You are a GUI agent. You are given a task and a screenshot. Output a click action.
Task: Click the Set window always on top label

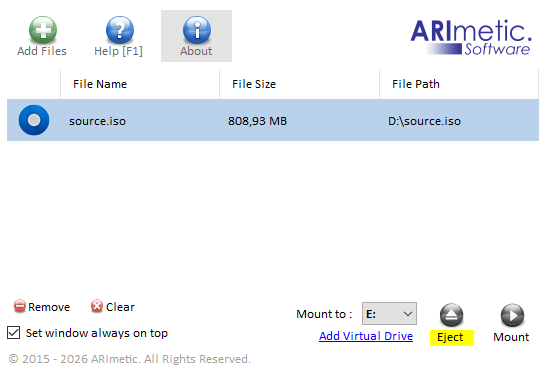pyautogui.click(x=97, y=333)
